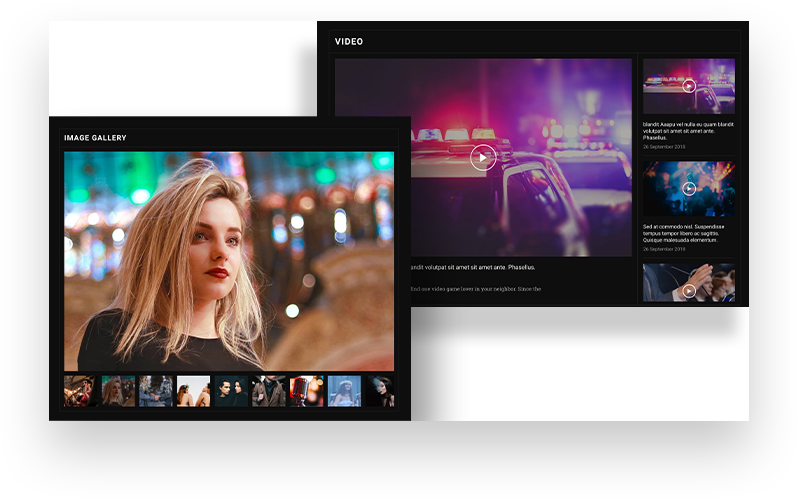Select the last partially visible gallery thumbnail
The height and width of the screenshot is (498, 798).
click(379, 391)
